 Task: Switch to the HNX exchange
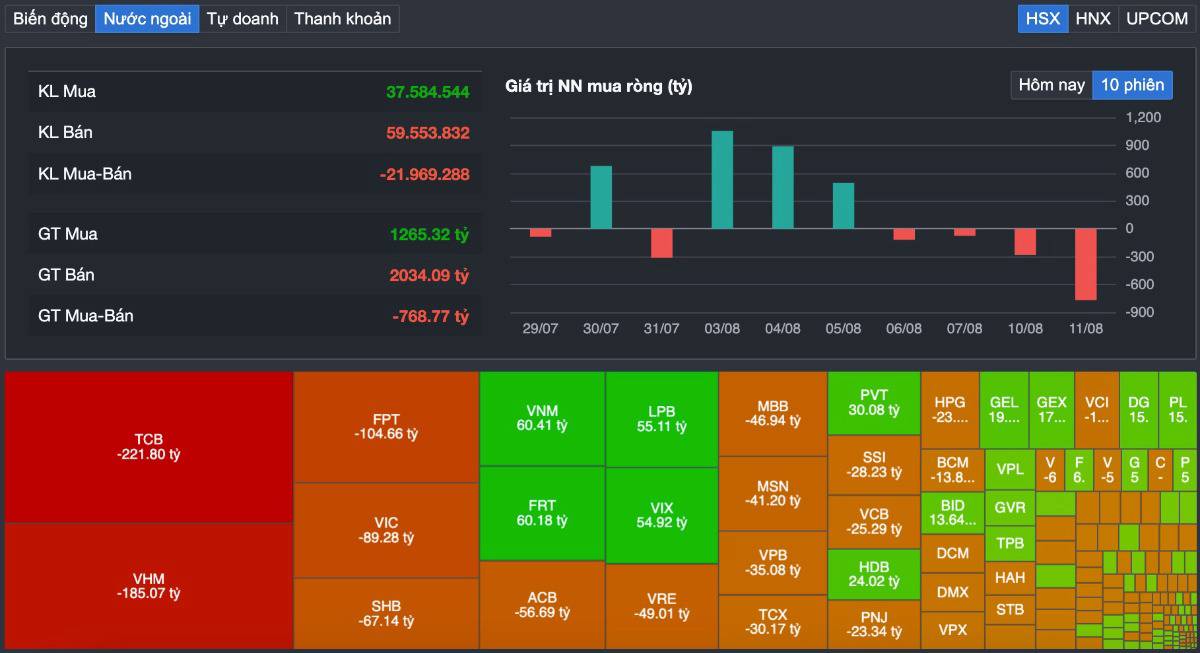click(1093, 18)
